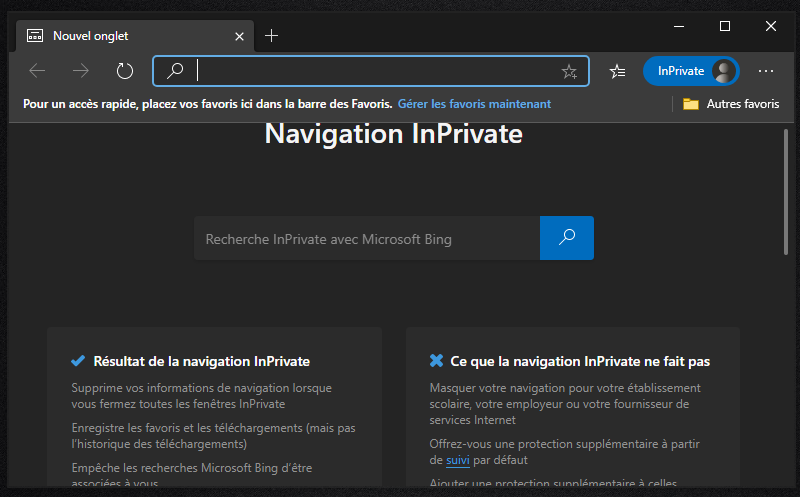Open the favorites list icon in the toolbar
The width and height of the screenshot is (800, 497).
pyautogui.click(x=618, y=71)
